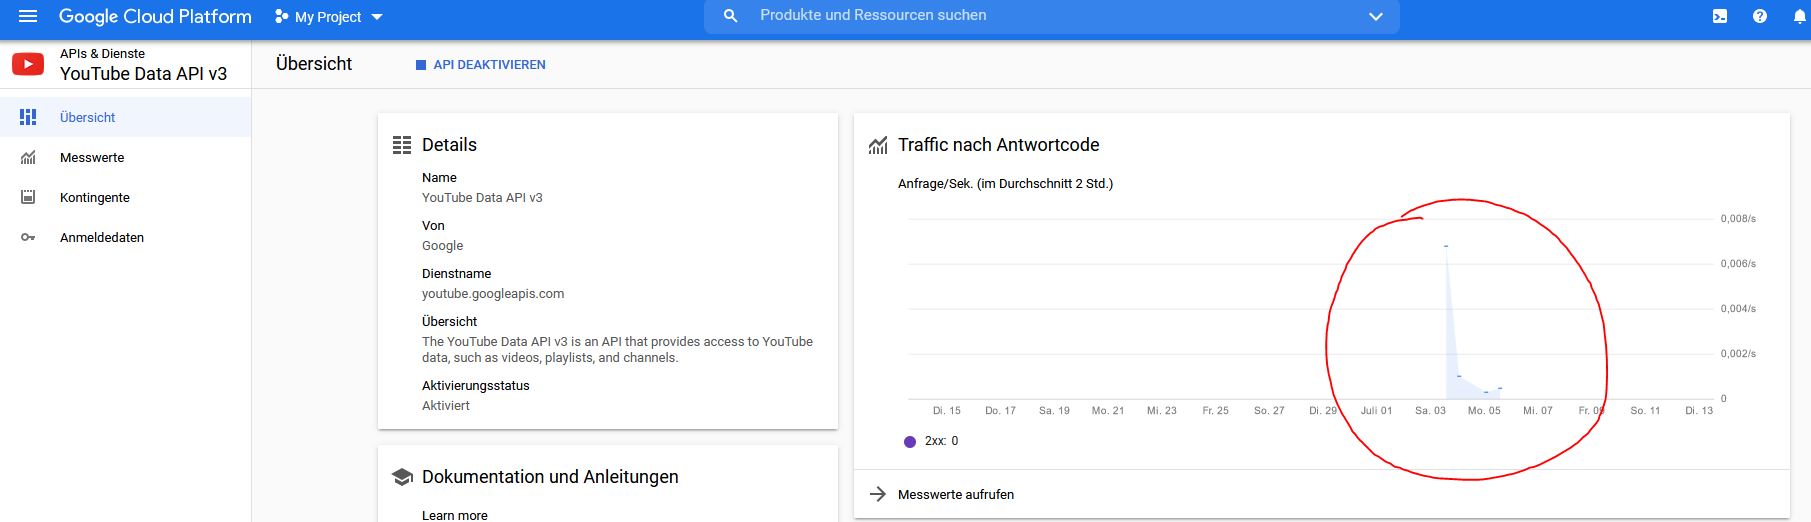Open the My Project selector dropdown
Viewport: 1811px width, 522px height.
pyautogui.click(x=329, y=17)
